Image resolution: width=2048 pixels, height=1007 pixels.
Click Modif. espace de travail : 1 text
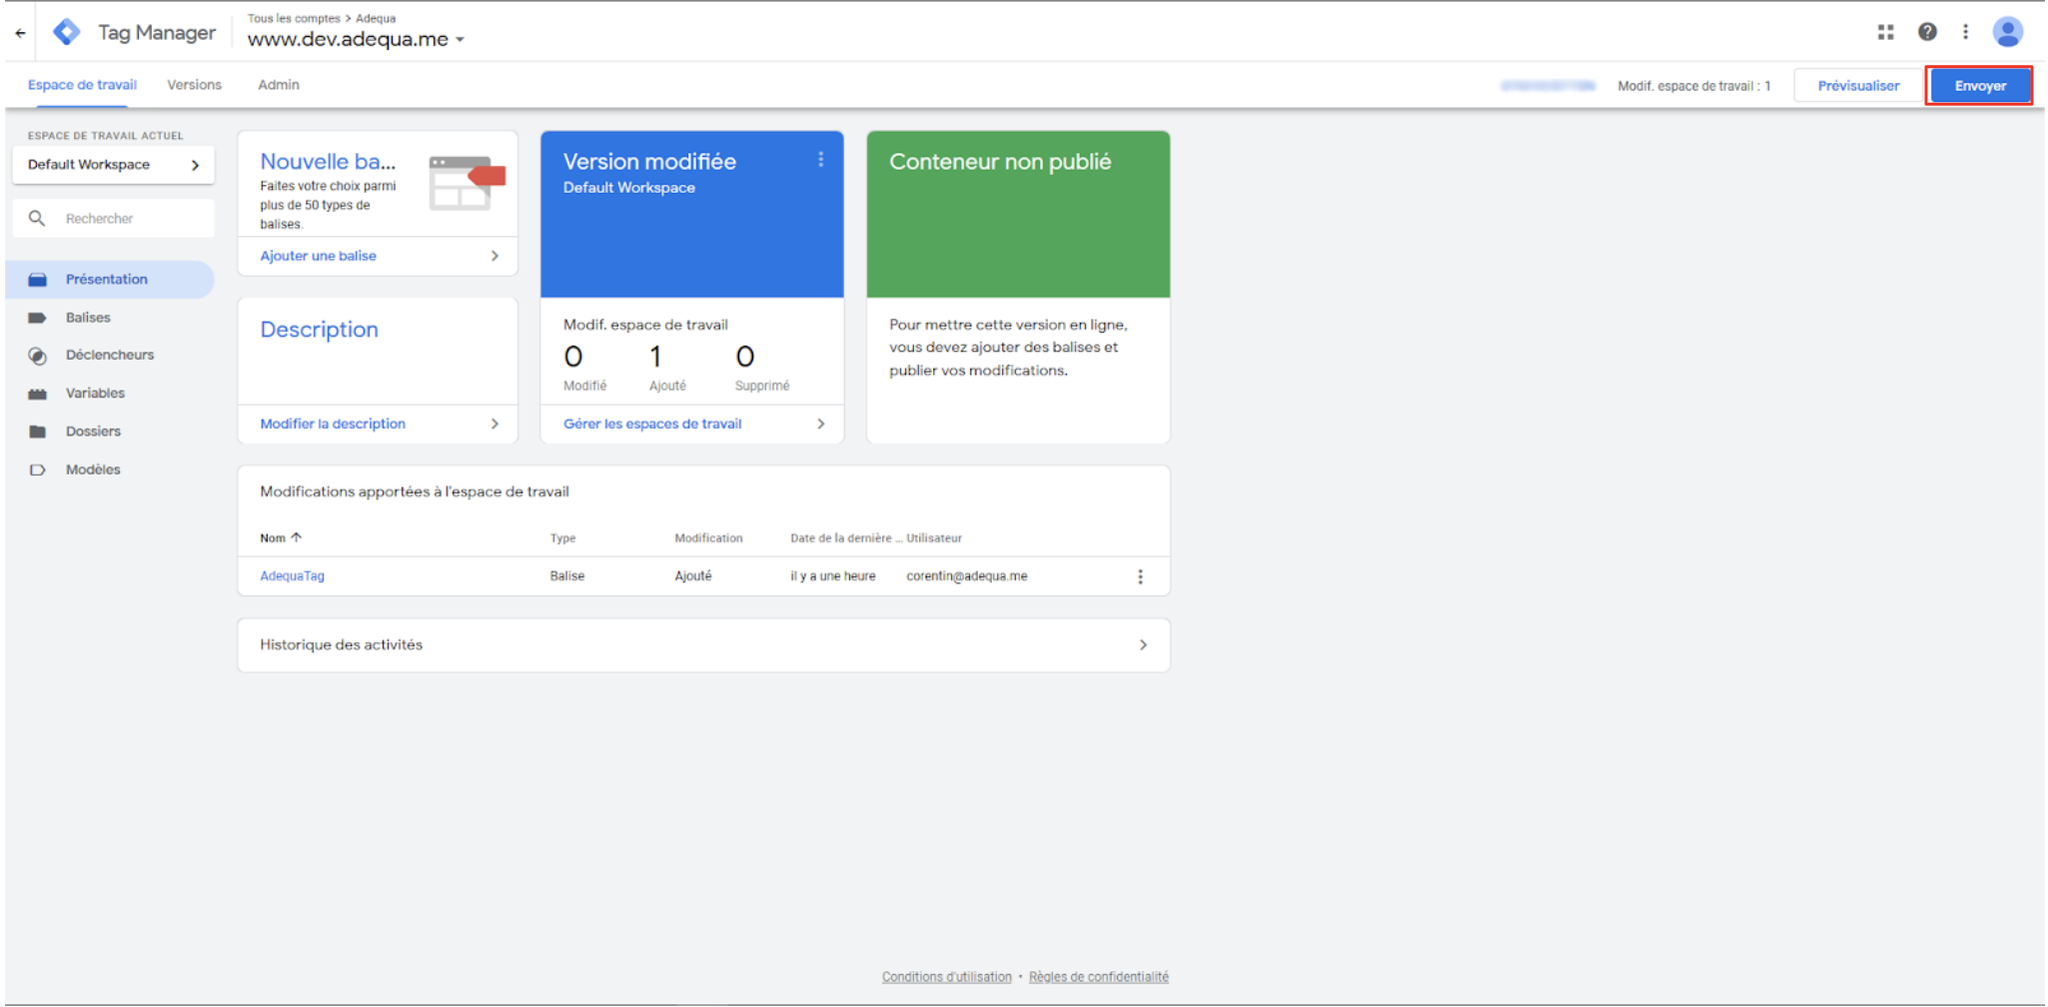tap(1694, 86)
